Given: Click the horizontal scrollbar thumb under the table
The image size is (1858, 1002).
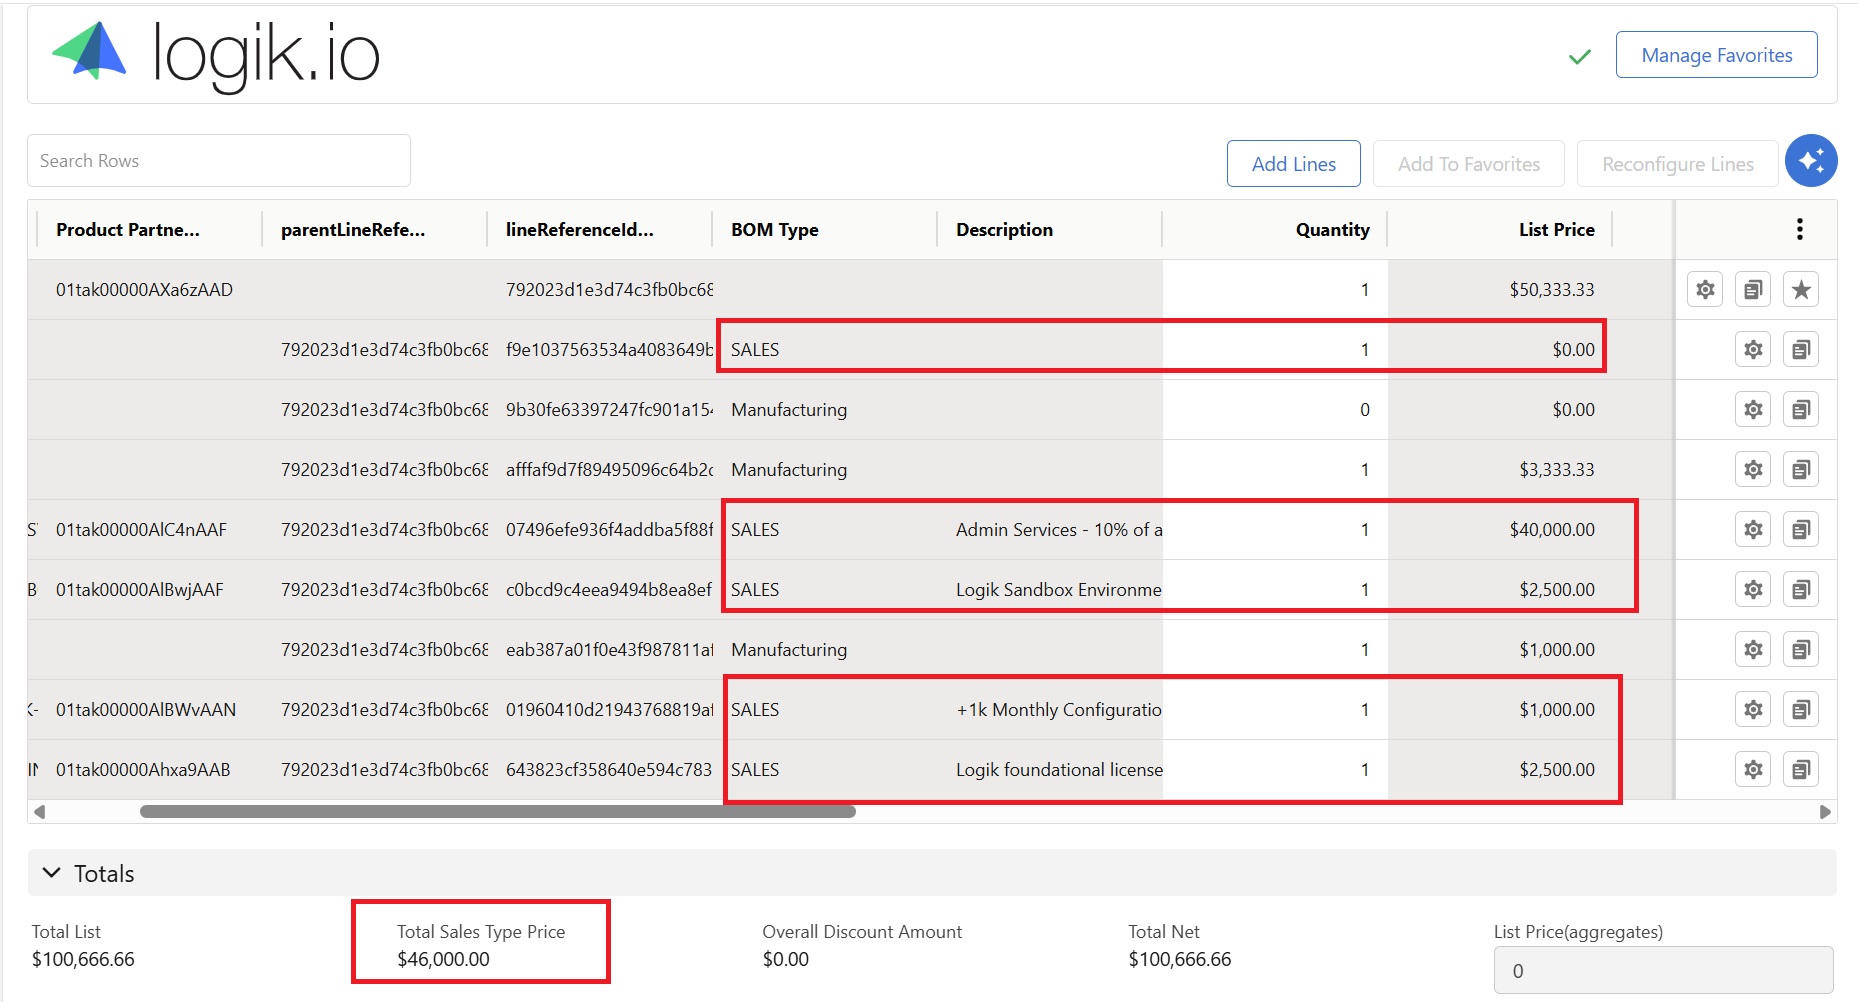Looking at the screenshot, I should click(x=498, y=812).
